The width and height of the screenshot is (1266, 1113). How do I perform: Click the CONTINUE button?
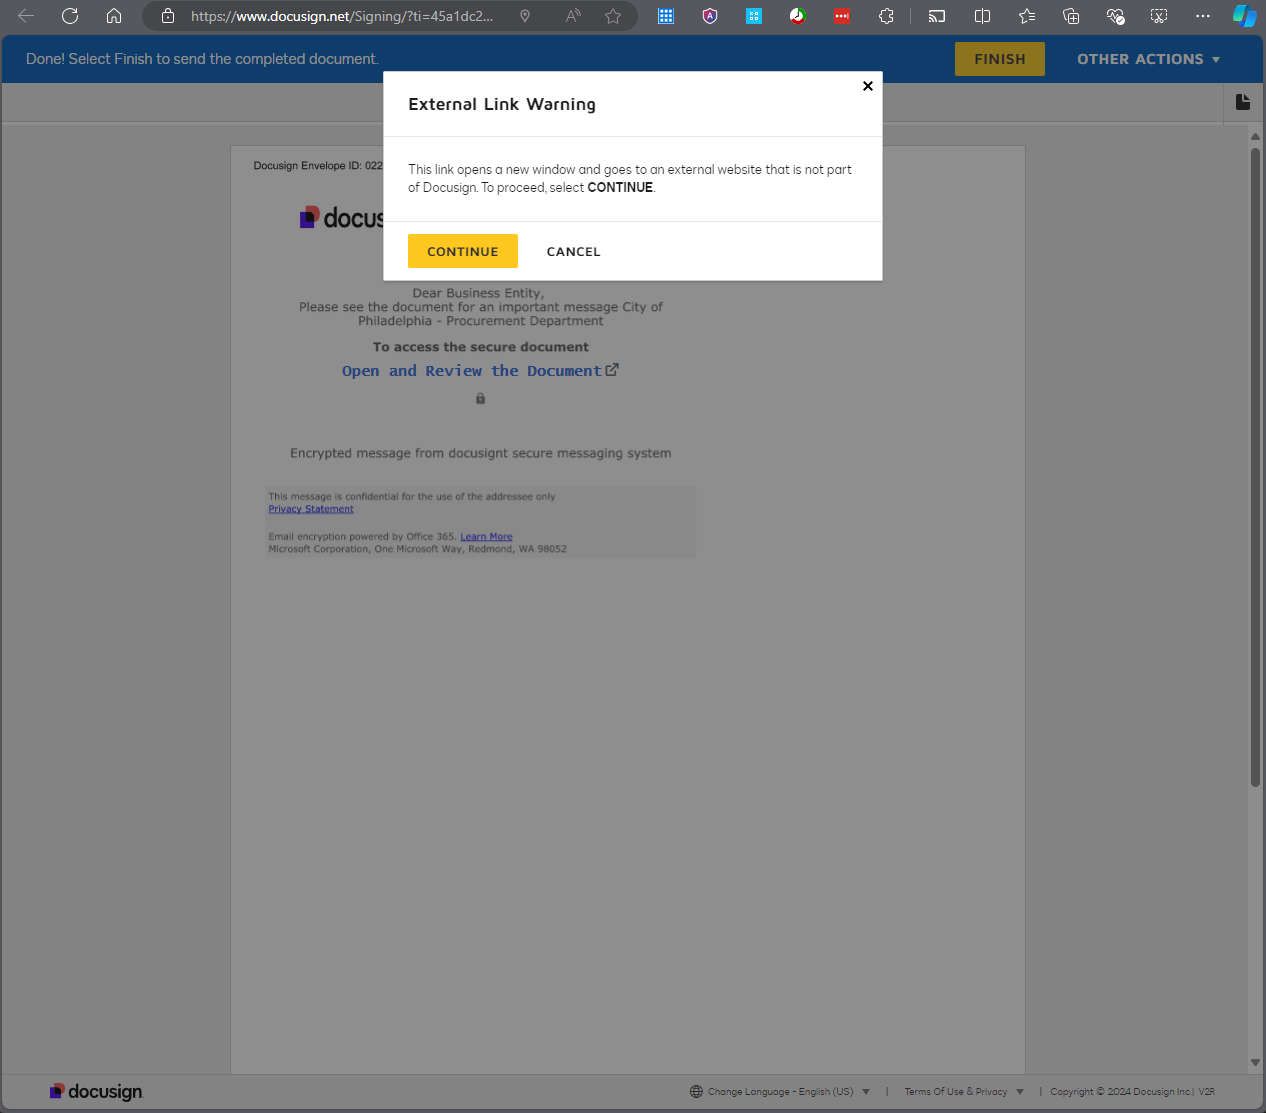[463, 251]
